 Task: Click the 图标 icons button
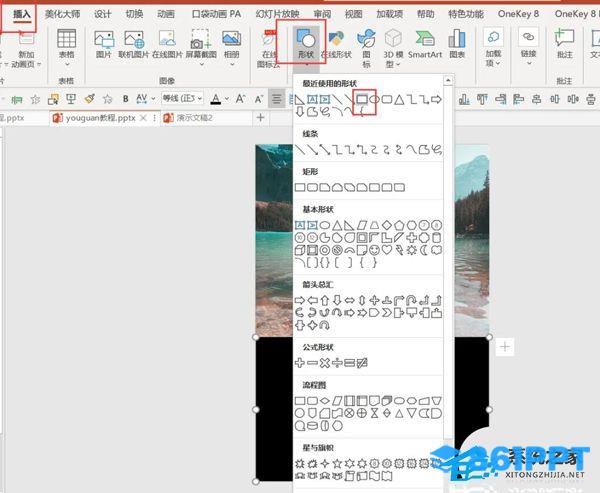pyautogui.click(x=366, y=48)
